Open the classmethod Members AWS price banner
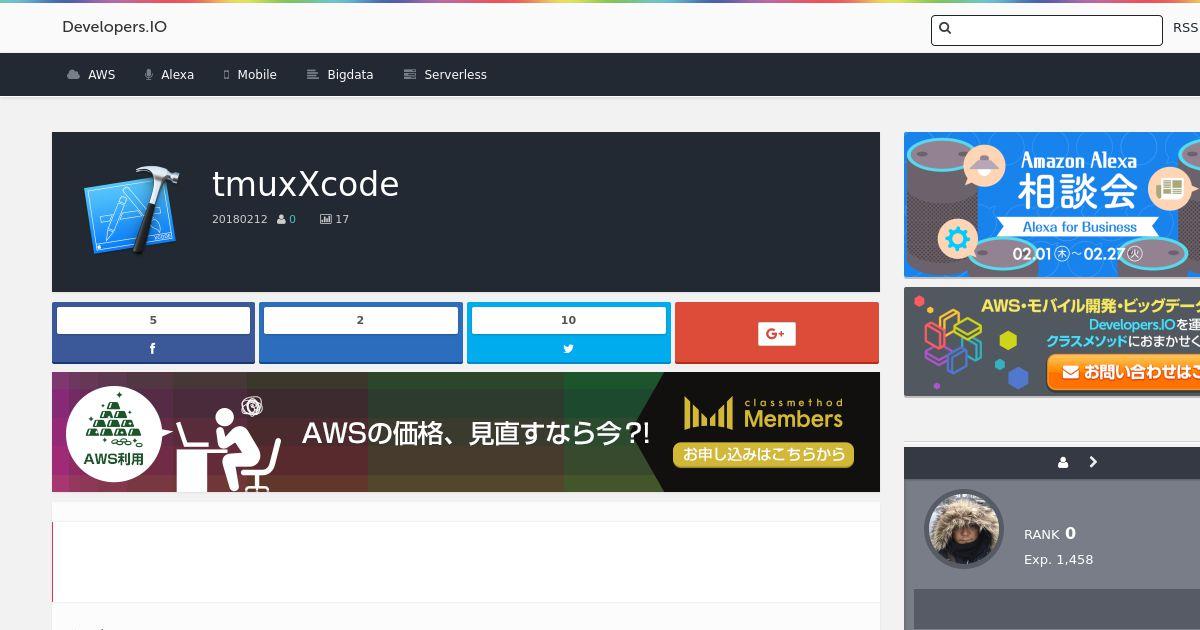 click(466, 432)
